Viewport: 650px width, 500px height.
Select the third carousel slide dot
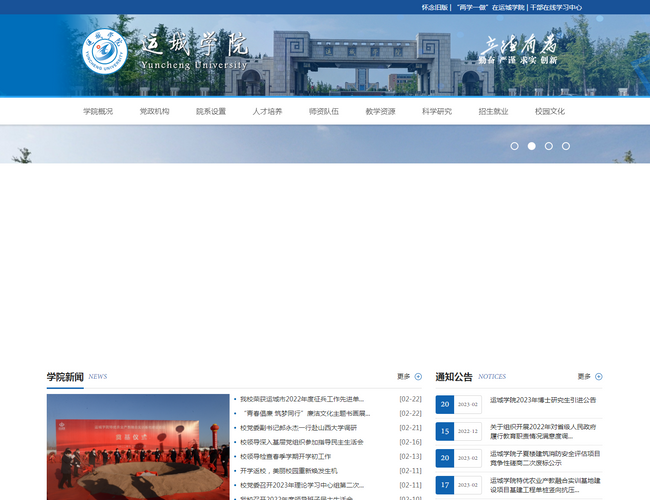pos(548,146)
